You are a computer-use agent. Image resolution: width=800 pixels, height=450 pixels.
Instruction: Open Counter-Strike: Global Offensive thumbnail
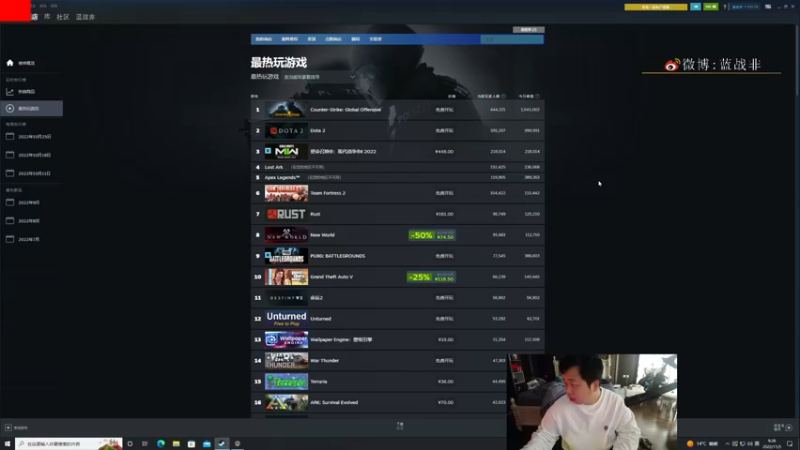tap(286, 110)
